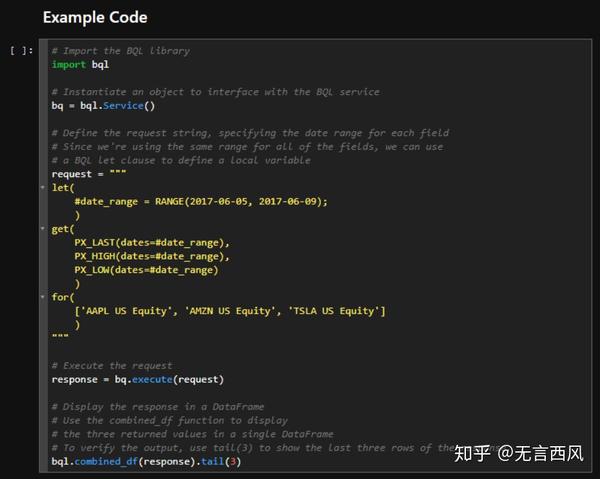
Task: Click the 'AAPL US Equity' string
Action: pos(124,311)
